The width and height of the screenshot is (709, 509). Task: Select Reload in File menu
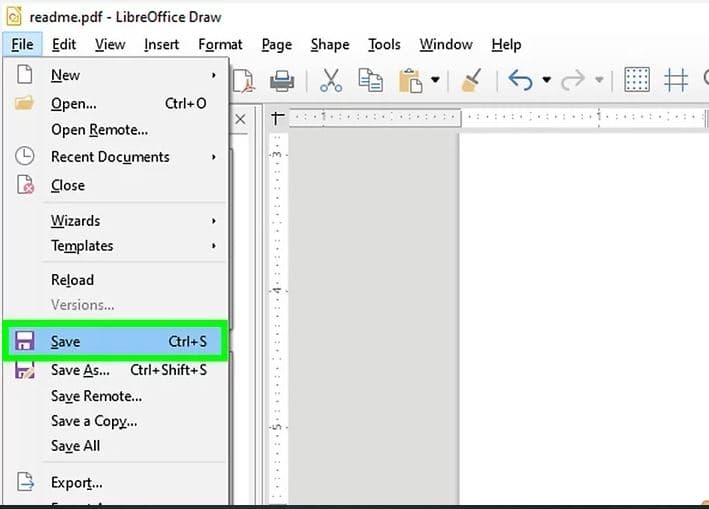pos(115,280)
